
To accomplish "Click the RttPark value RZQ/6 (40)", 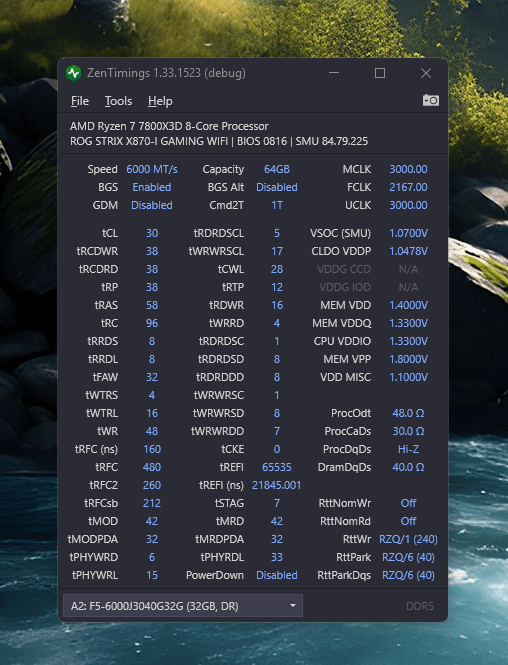I will (408, 557).
